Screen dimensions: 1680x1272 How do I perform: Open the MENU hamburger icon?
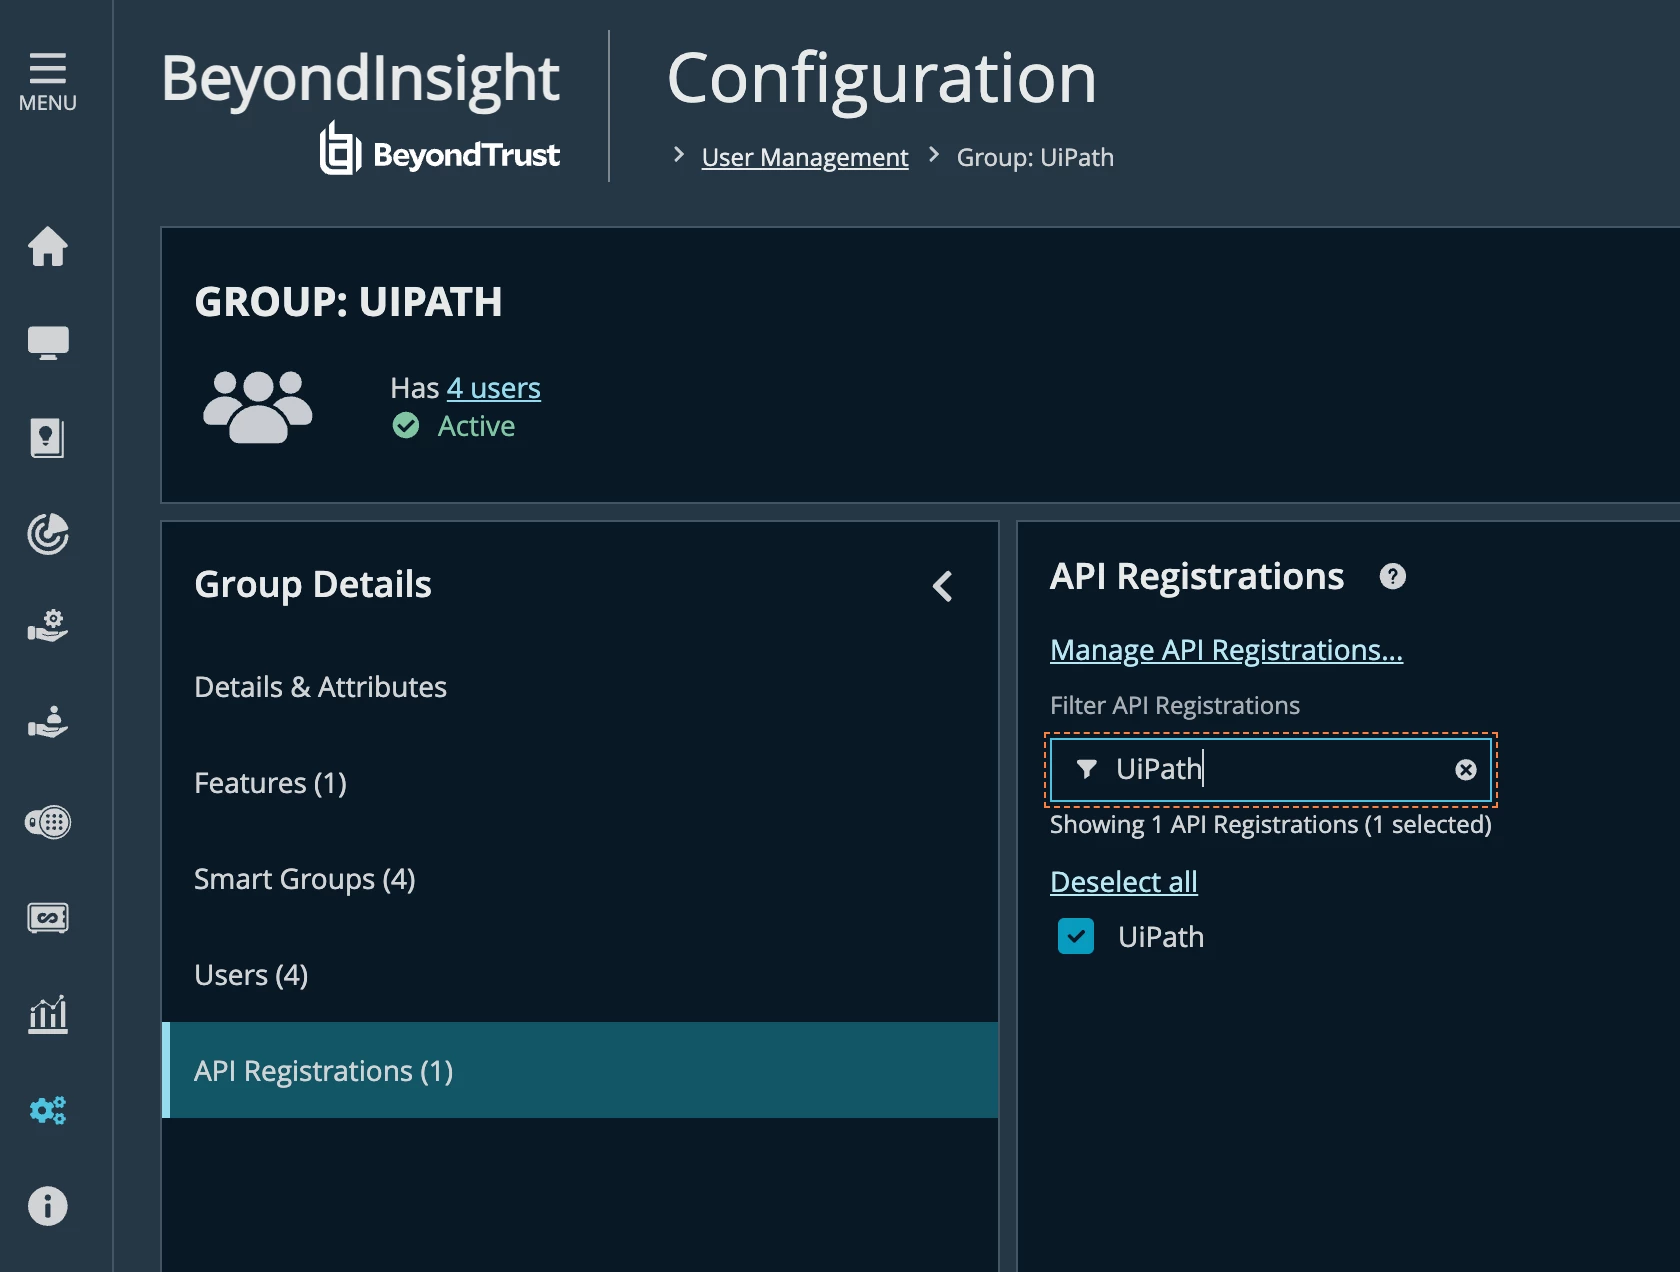pos(47,82)
